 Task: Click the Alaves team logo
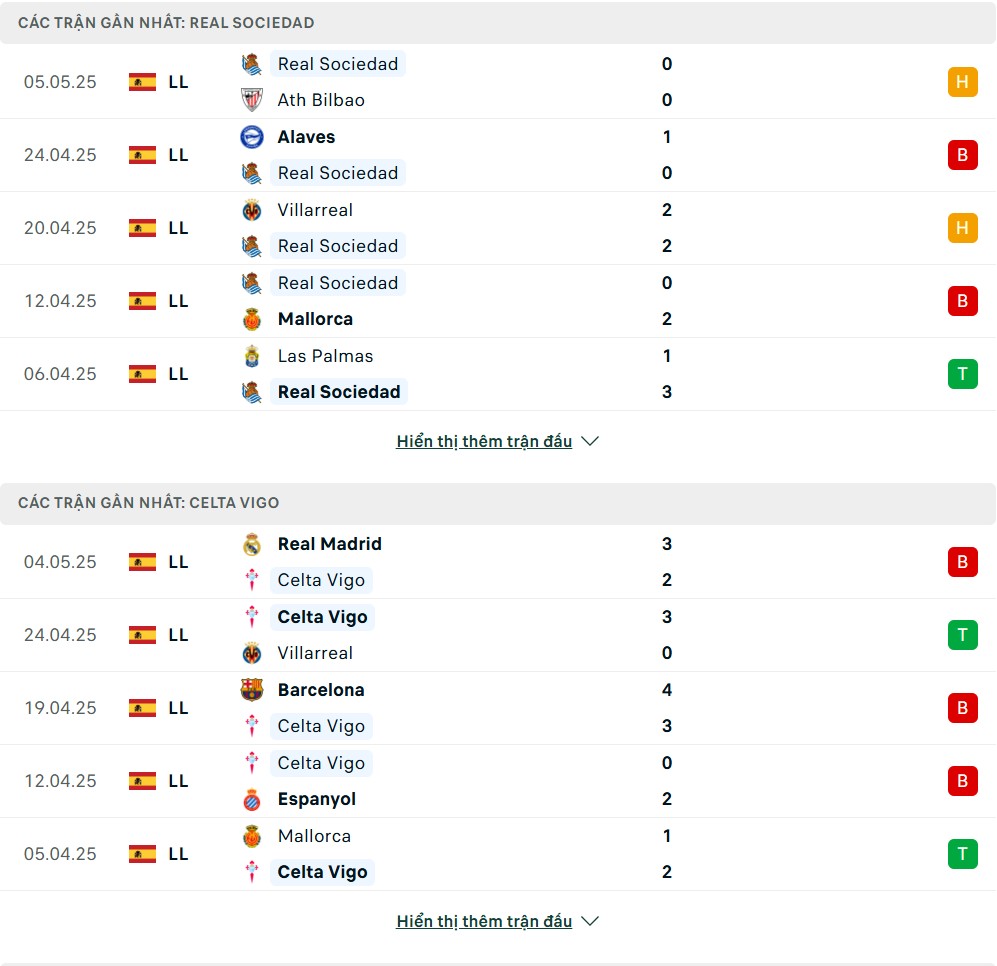coord(252,137)
